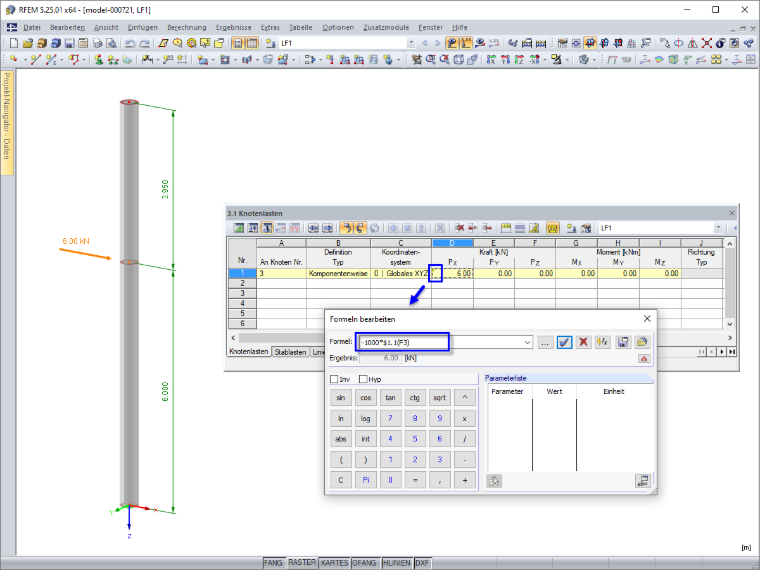The image size is (760, 570).
Task: Save the formula using the floppy disk icon
Action: coord(623,342)
